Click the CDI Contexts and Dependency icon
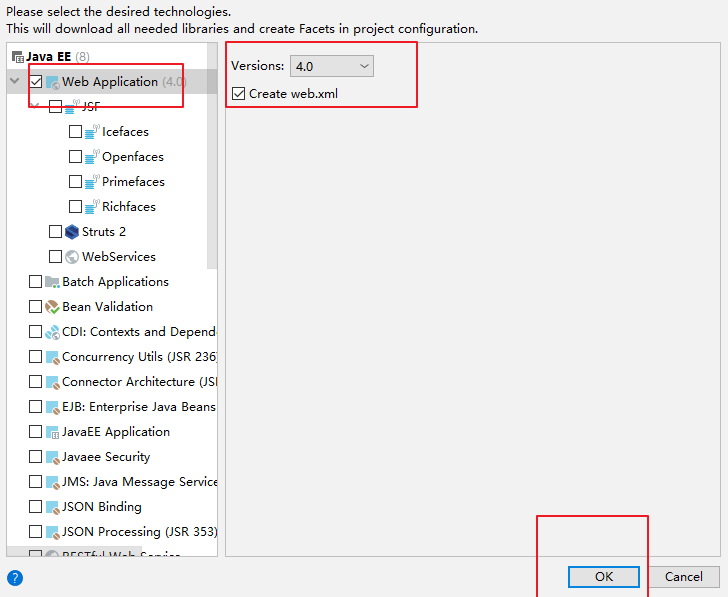 point(52,332)
